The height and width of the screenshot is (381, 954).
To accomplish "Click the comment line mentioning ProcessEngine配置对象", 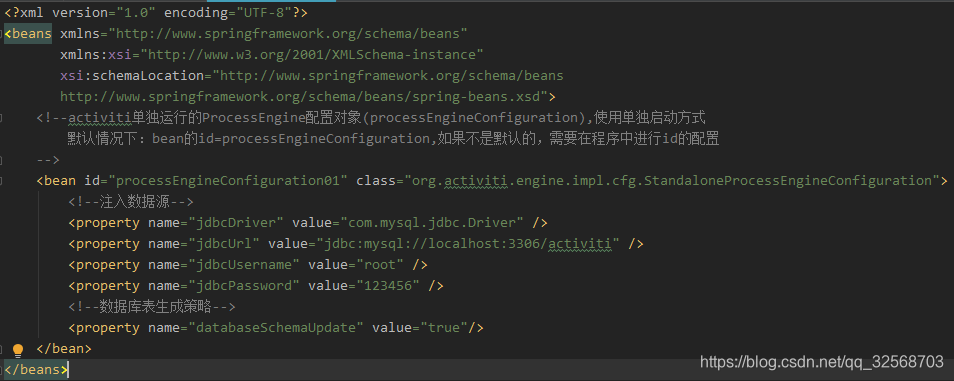I will (x=371, y=117).
